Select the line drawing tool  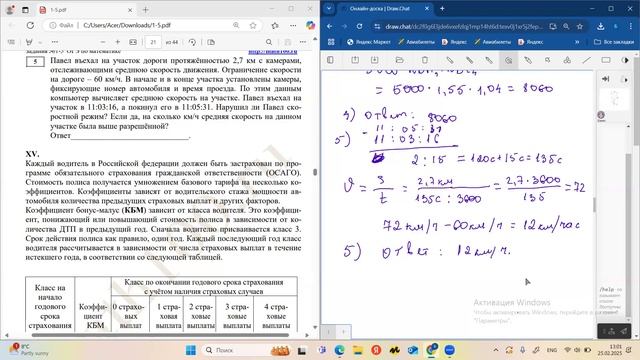587,60
